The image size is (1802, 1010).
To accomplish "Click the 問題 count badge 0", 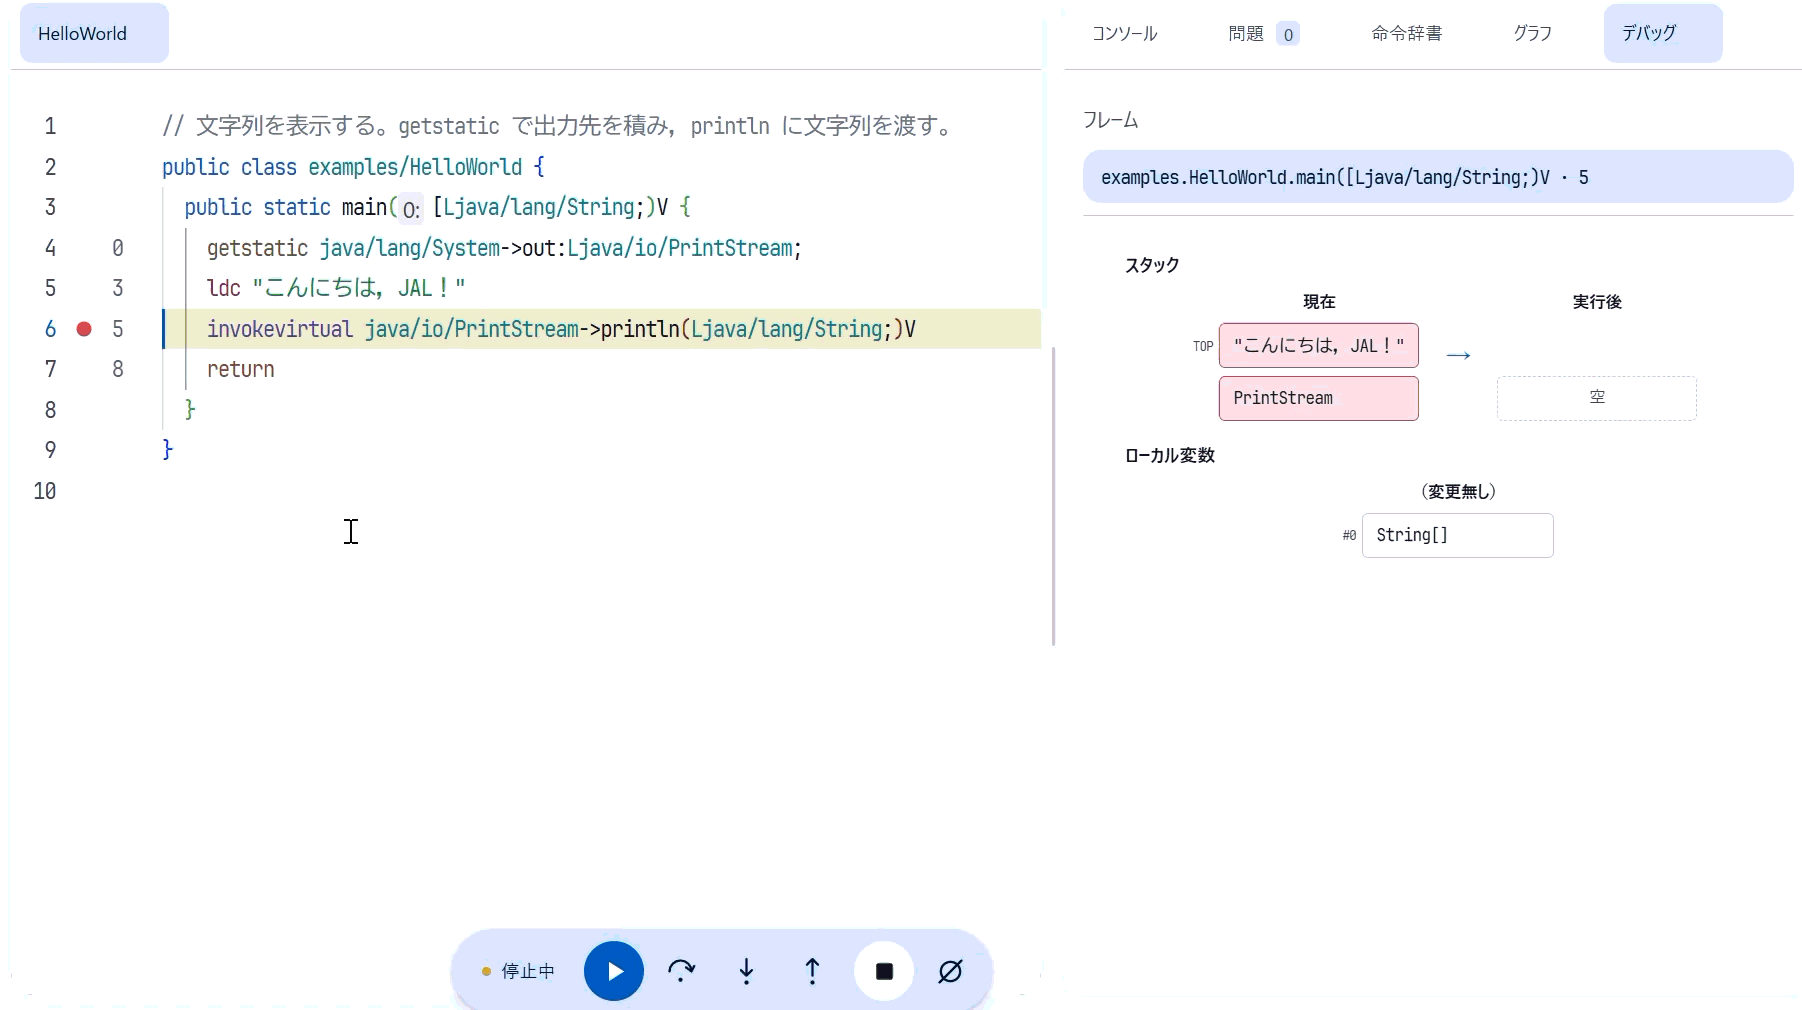I will coord(1288,34).
